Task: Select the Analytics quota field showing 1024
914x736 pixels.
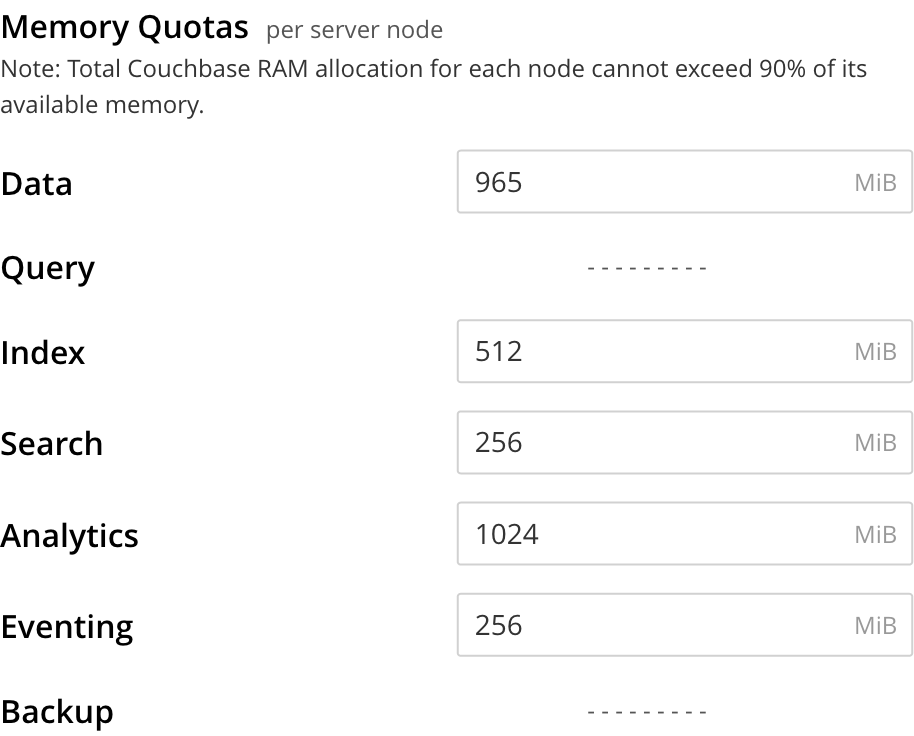Action: (x=650, y=534)
